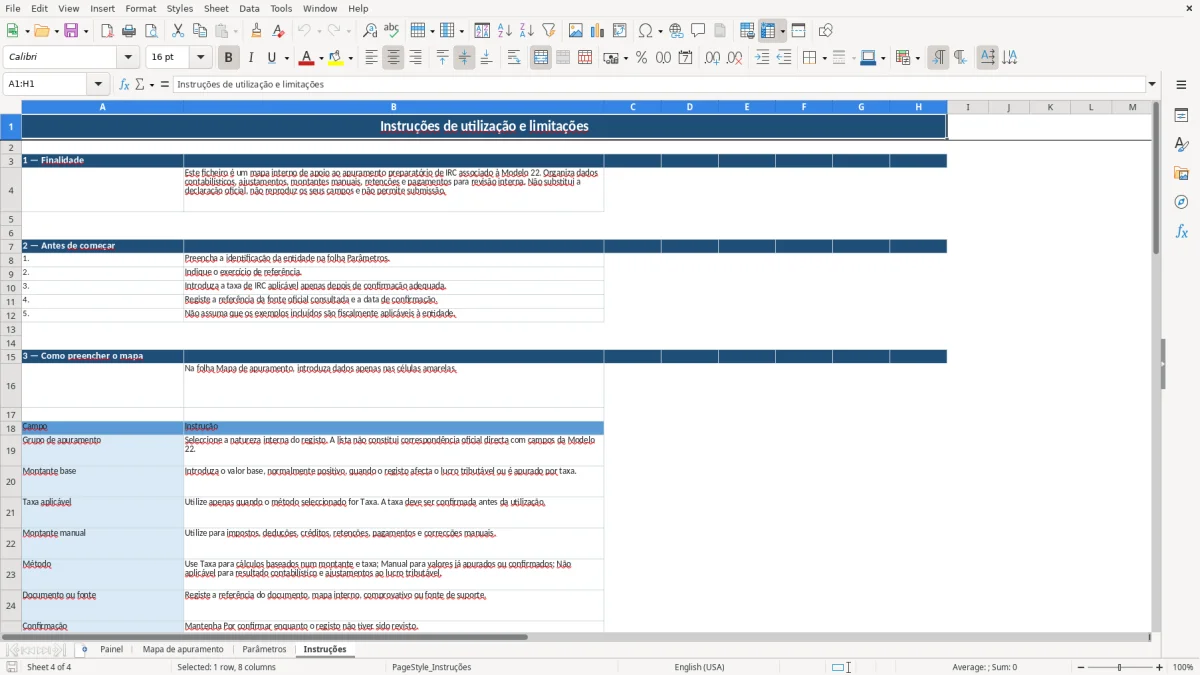Screen dimensions: 1200x675
Task: Open Freeze Rows and Columns dropdown
Action: point(783,31)
